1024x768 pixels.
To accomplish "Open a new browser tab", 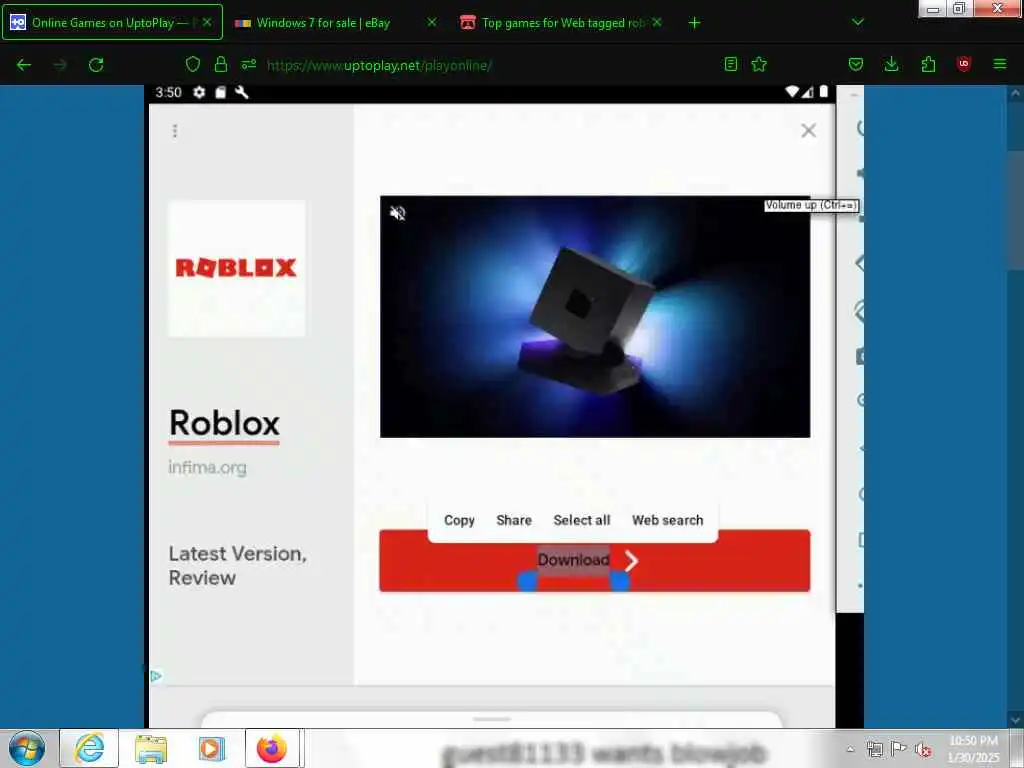I will click(x=694, y=23).
